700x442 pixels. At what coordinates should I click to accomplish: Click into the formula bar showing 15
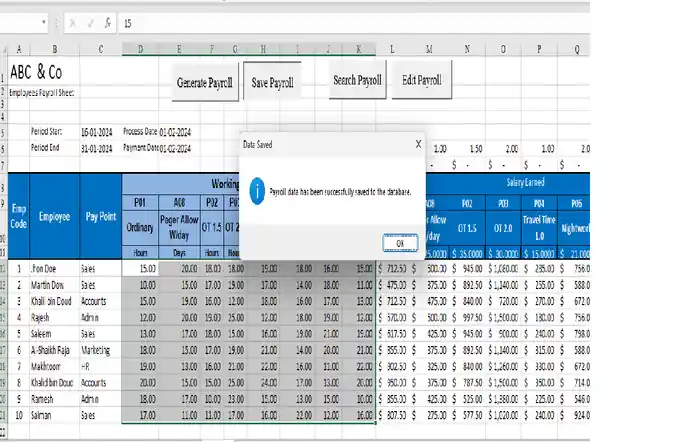353,24
